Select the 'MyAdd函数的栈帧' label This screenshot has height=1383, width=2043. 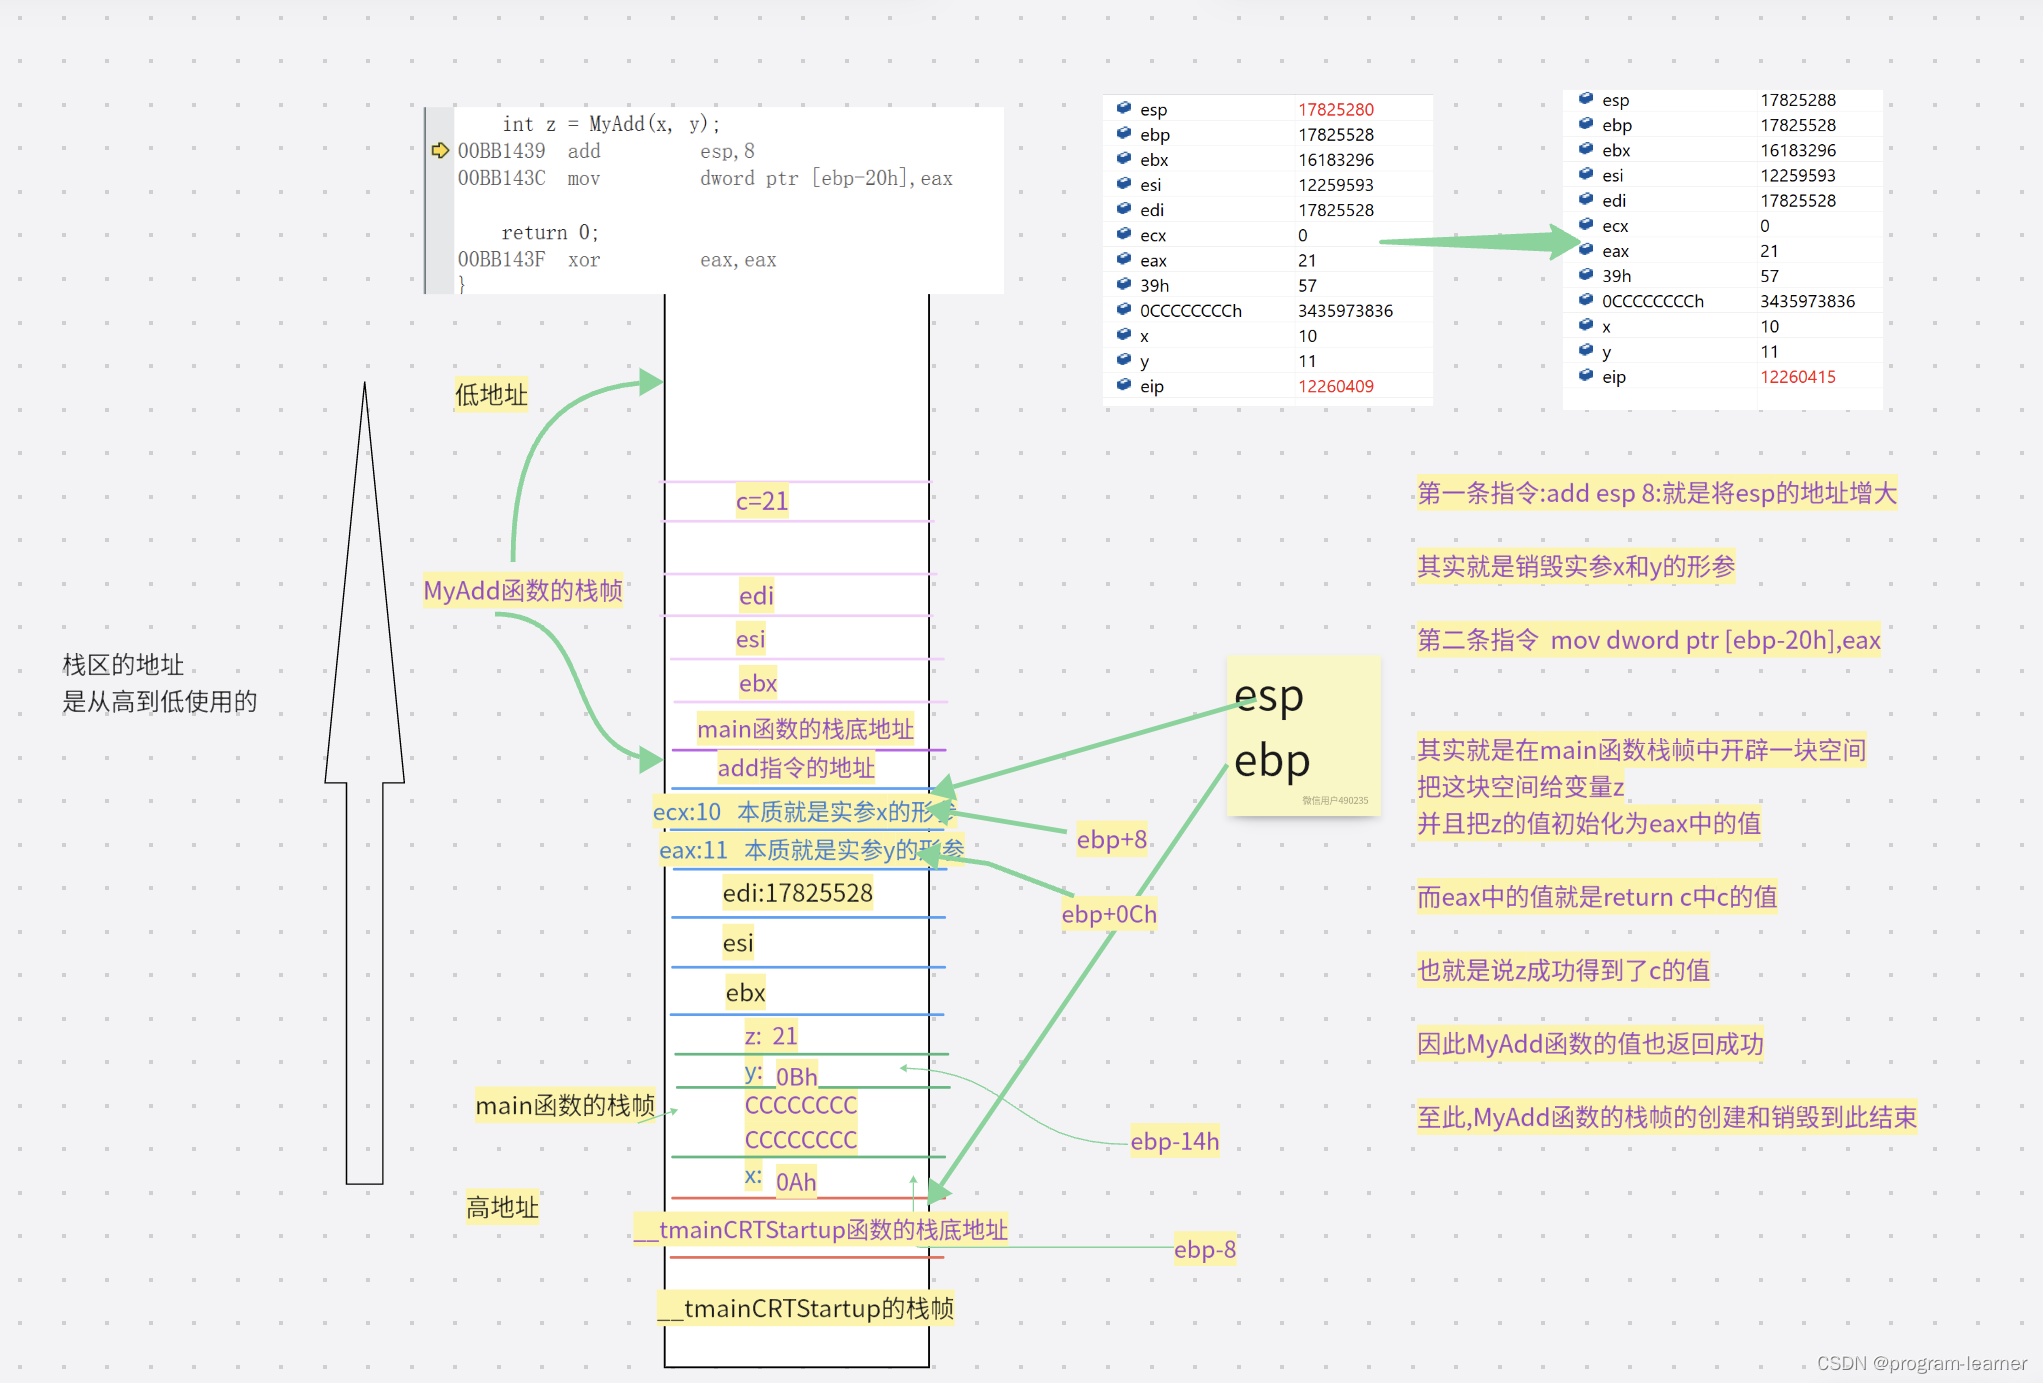point(523,591)
